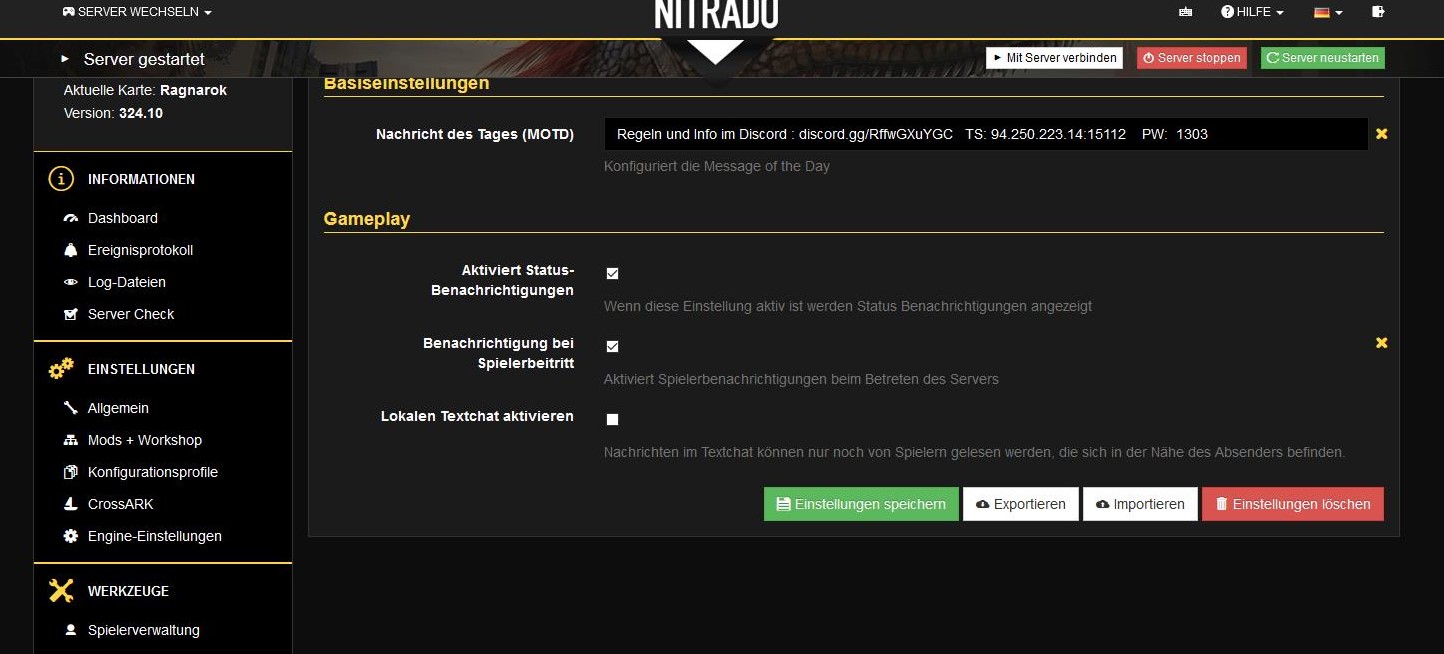Reset MOTD with the yellow X icon
This screenshot has height=654, width=1444.
pyautogui.click(x=1381, y=133)
